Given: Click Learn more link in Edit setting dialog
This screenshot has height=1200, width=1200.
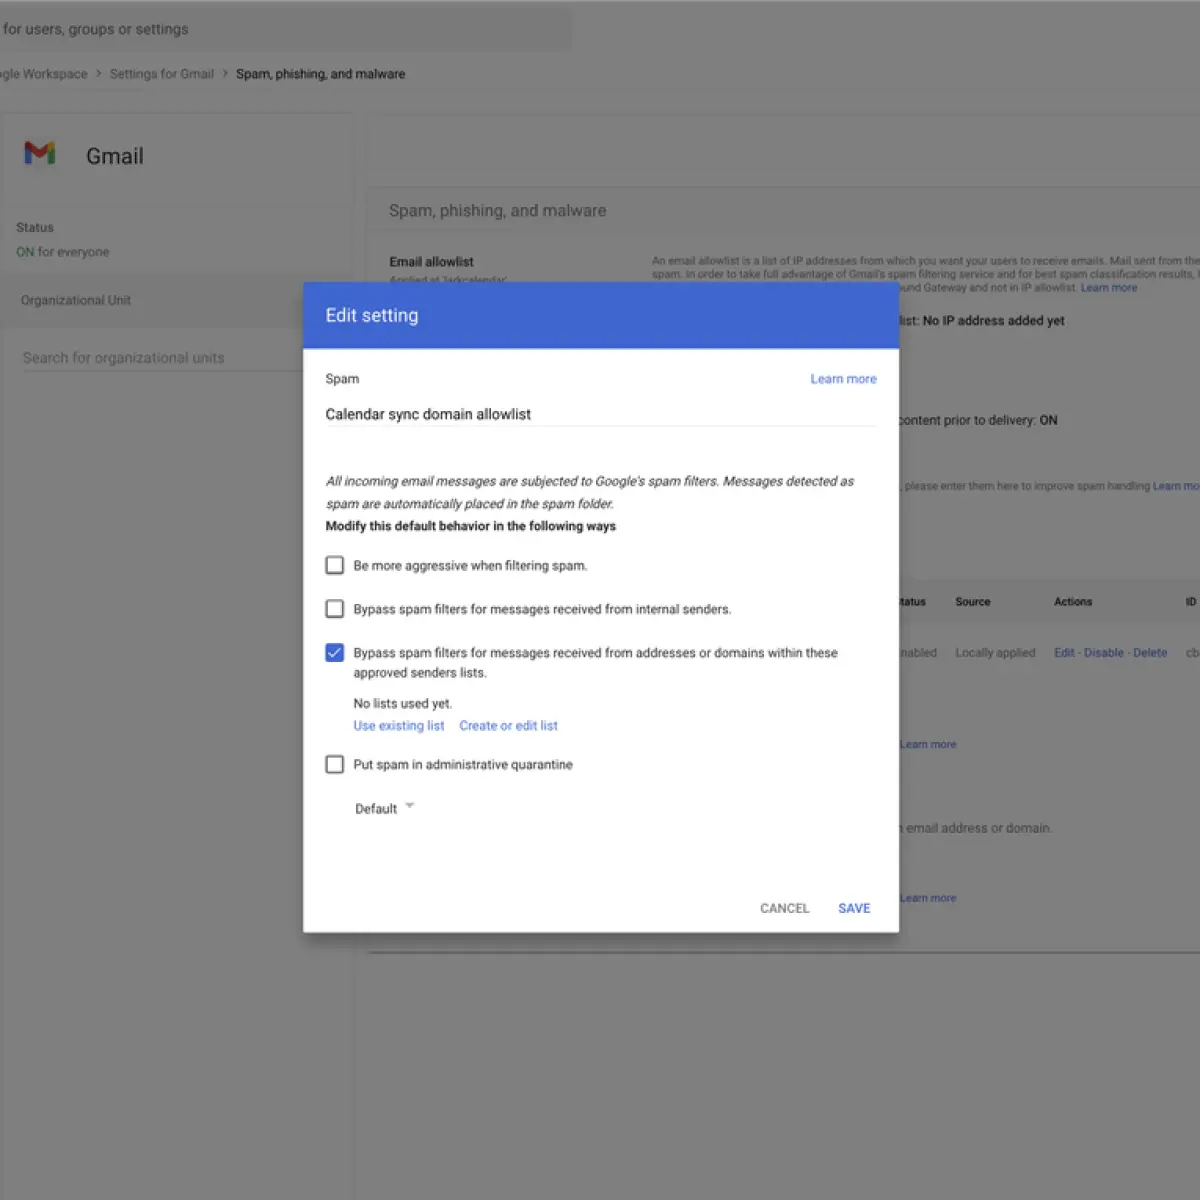Looking at the screenshot, I should coord(843,379).
